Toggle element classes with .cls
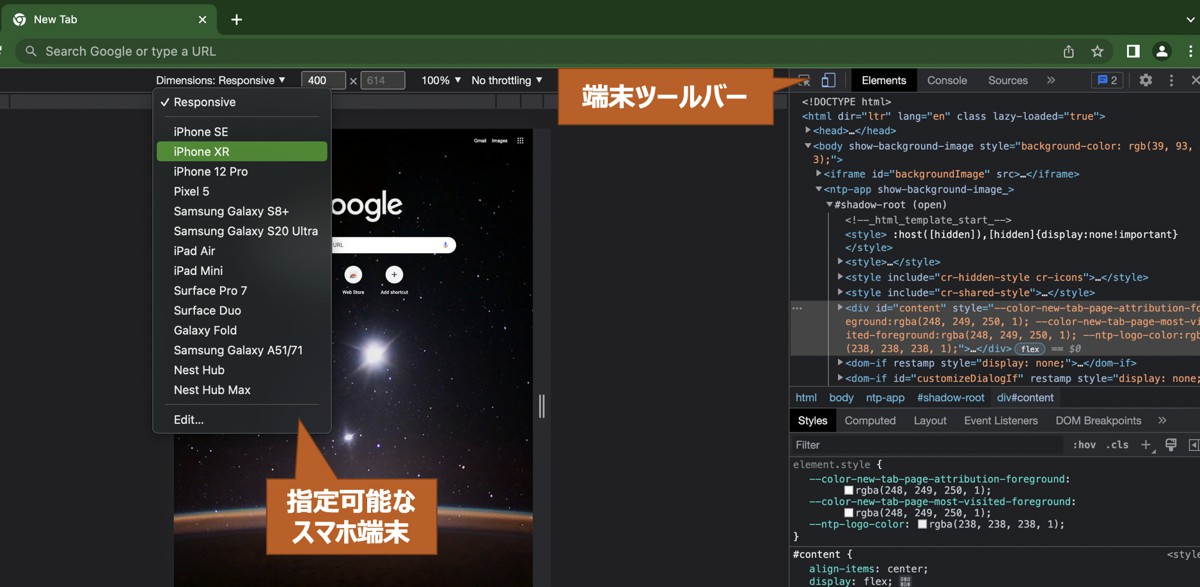1200x587 pixels. pos(1116,445)
